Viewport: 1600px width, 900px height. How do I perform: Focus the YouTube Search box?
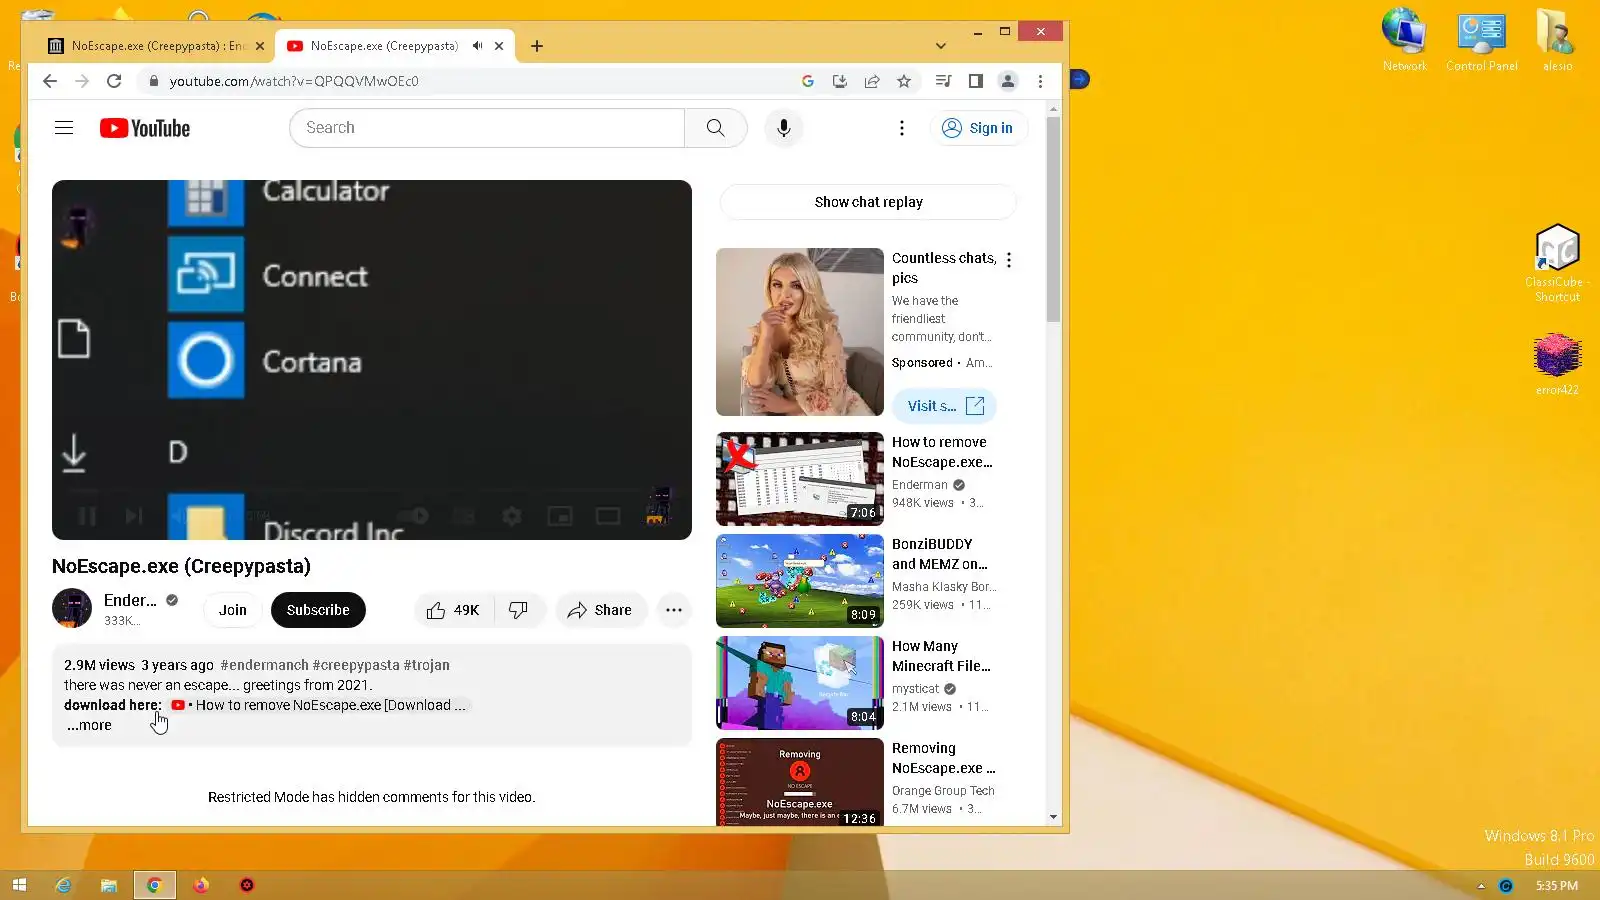click(x=487, y=128)
